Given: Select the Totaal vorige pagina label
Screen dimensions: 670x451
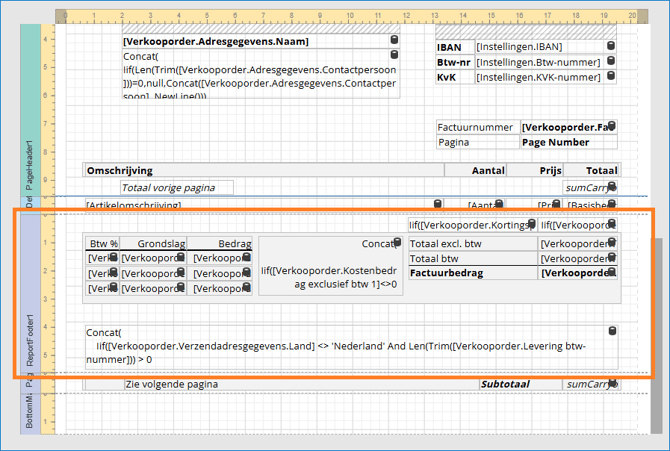Looking at the screenshot, I should click(x=176, y=187).
